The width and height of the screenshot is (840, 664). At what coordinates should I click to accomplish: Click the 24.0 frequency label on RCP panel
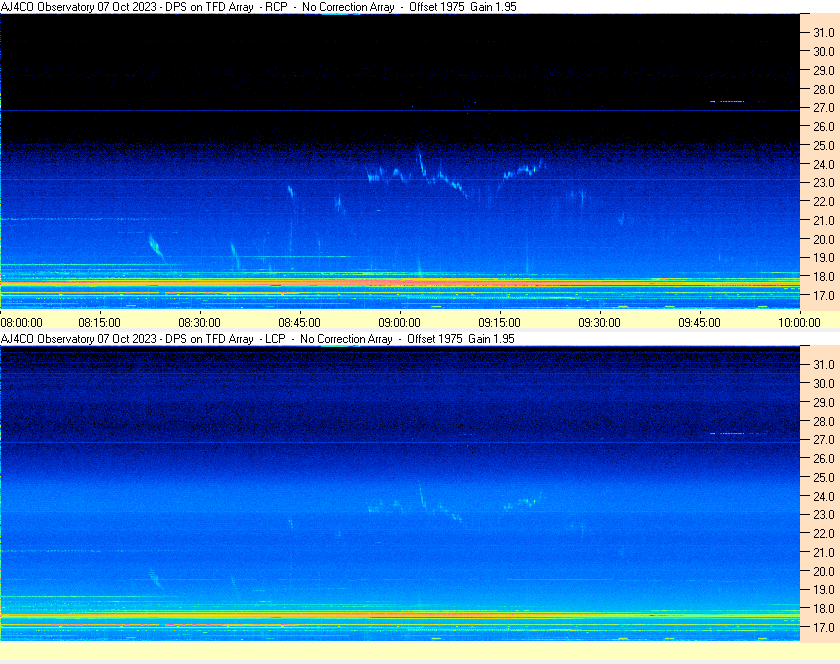[824, 164]
